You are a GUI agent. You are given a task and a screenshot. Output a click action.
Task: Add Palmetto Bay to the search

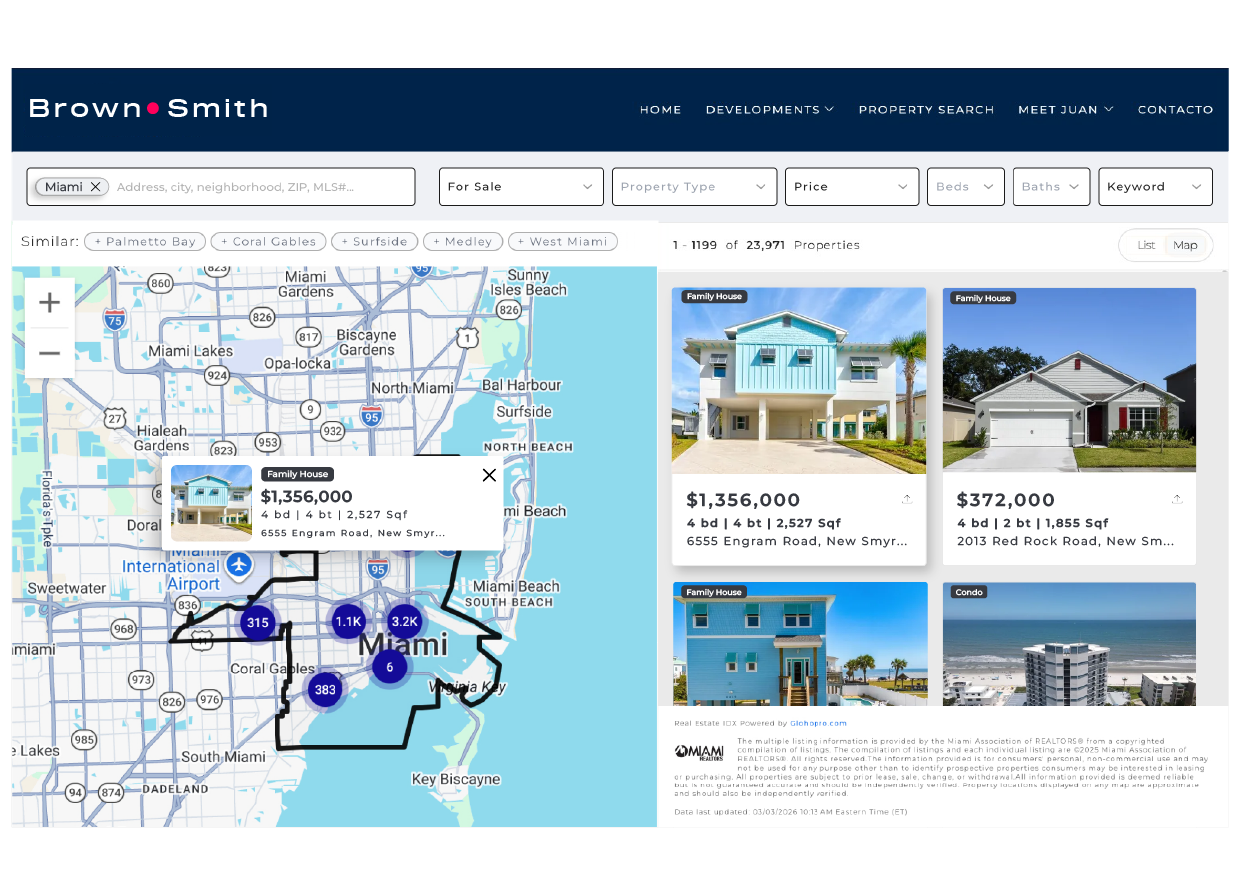pyautogui.click(x=144, y=241)
